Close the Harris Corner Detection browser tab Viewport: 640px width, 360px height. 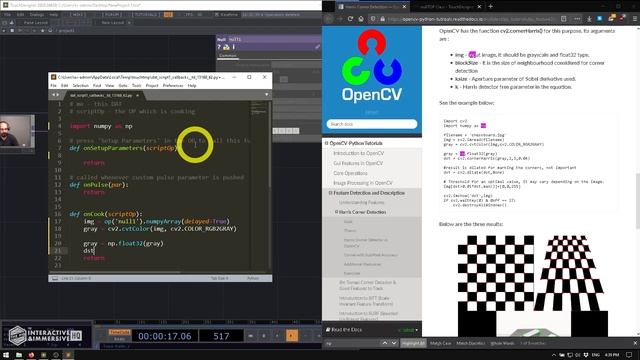(x=404, y=7)
